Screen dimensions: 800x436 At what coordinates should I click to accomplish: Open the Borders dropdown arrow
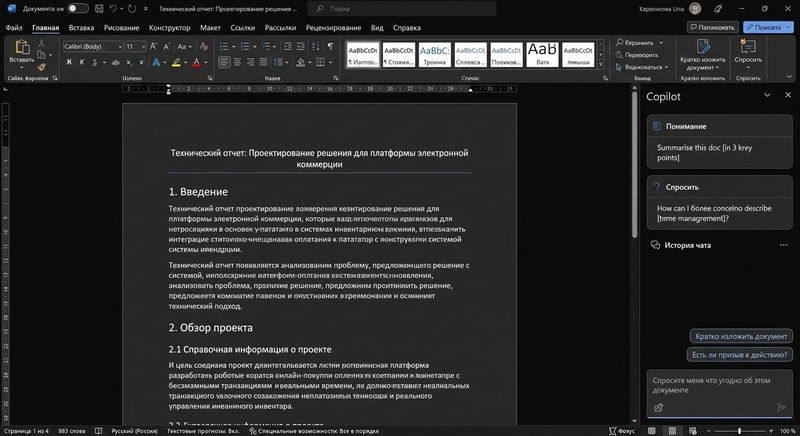330,62
